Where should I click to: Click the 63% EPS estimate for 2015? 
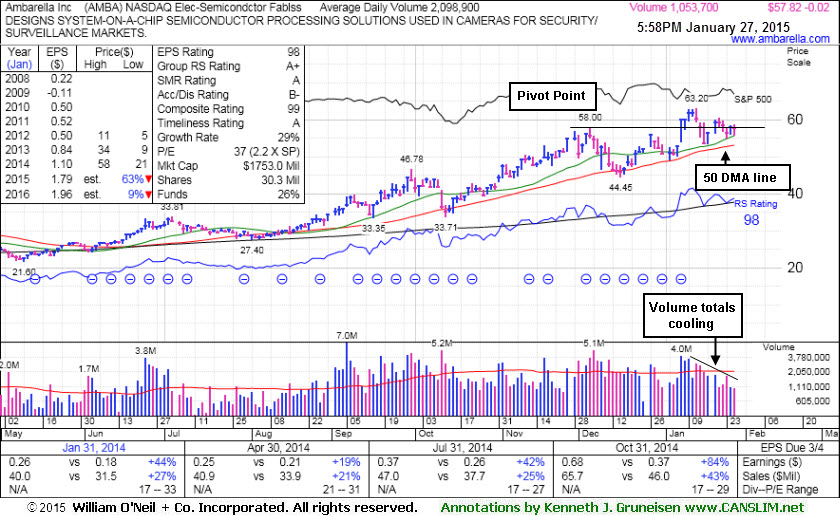click(x=133, y=179)
